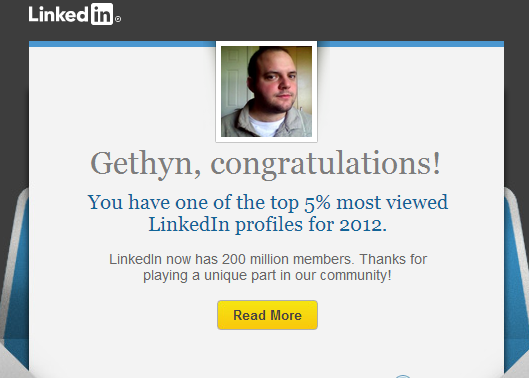Click the '200 million members' sentence line
This screenshot has height=378, width=529.
(x=268, y=259)
